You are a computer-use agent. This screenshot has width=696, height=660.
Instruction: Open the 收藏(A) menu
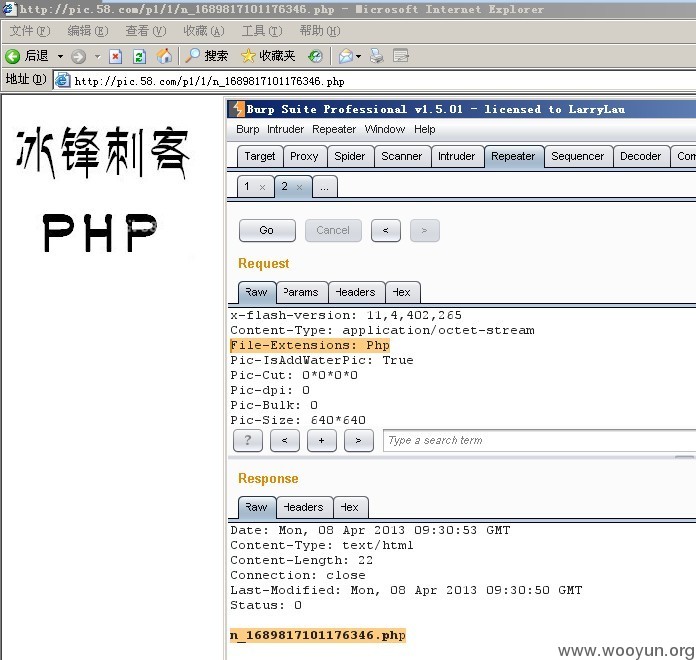coord(204,31)
